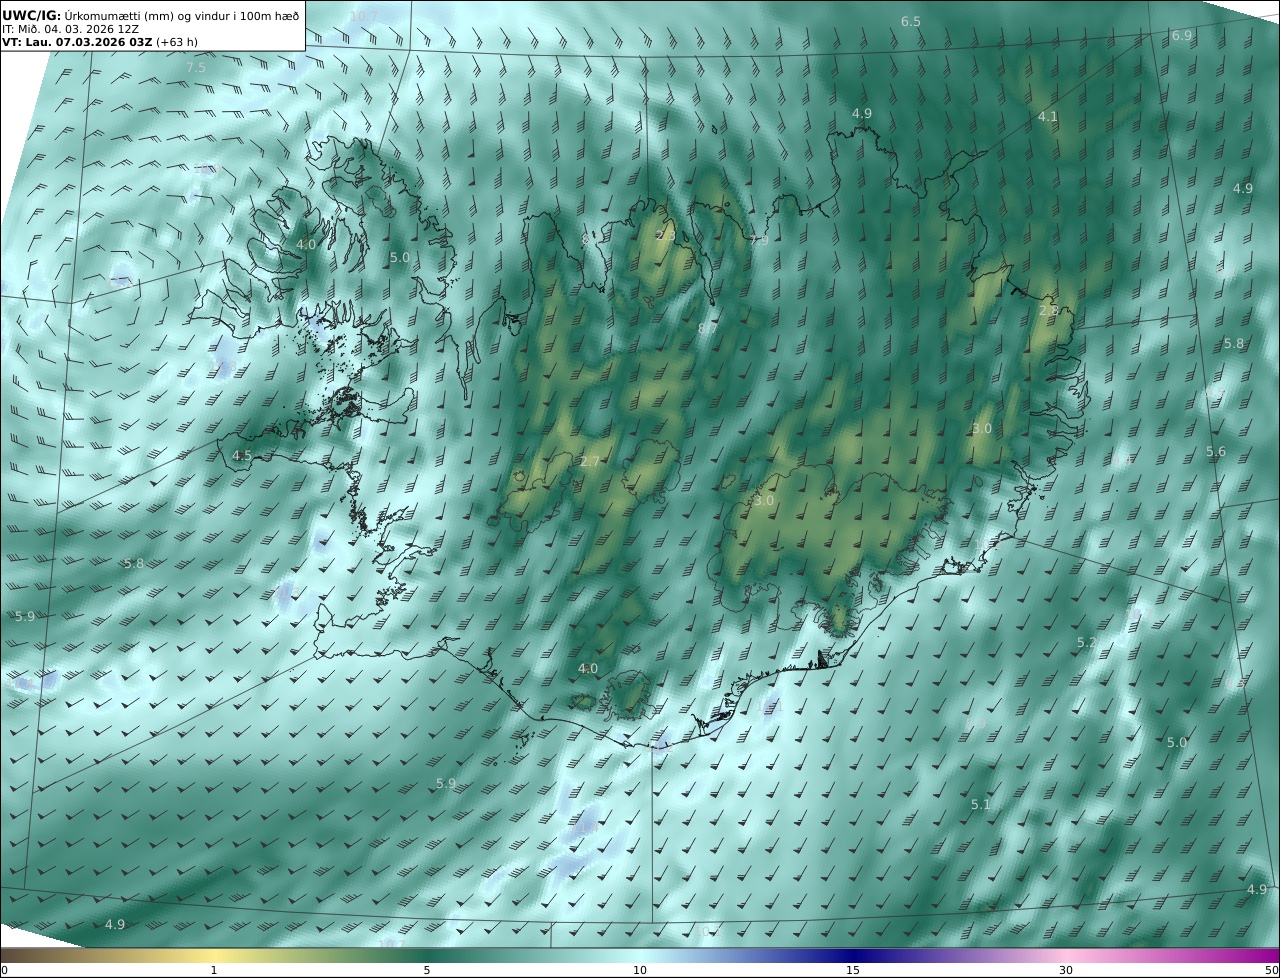This screenshot has height=978, width=1280.
Task: Click the colorbar tick labeled 0
Action: (x=4, y=970)
